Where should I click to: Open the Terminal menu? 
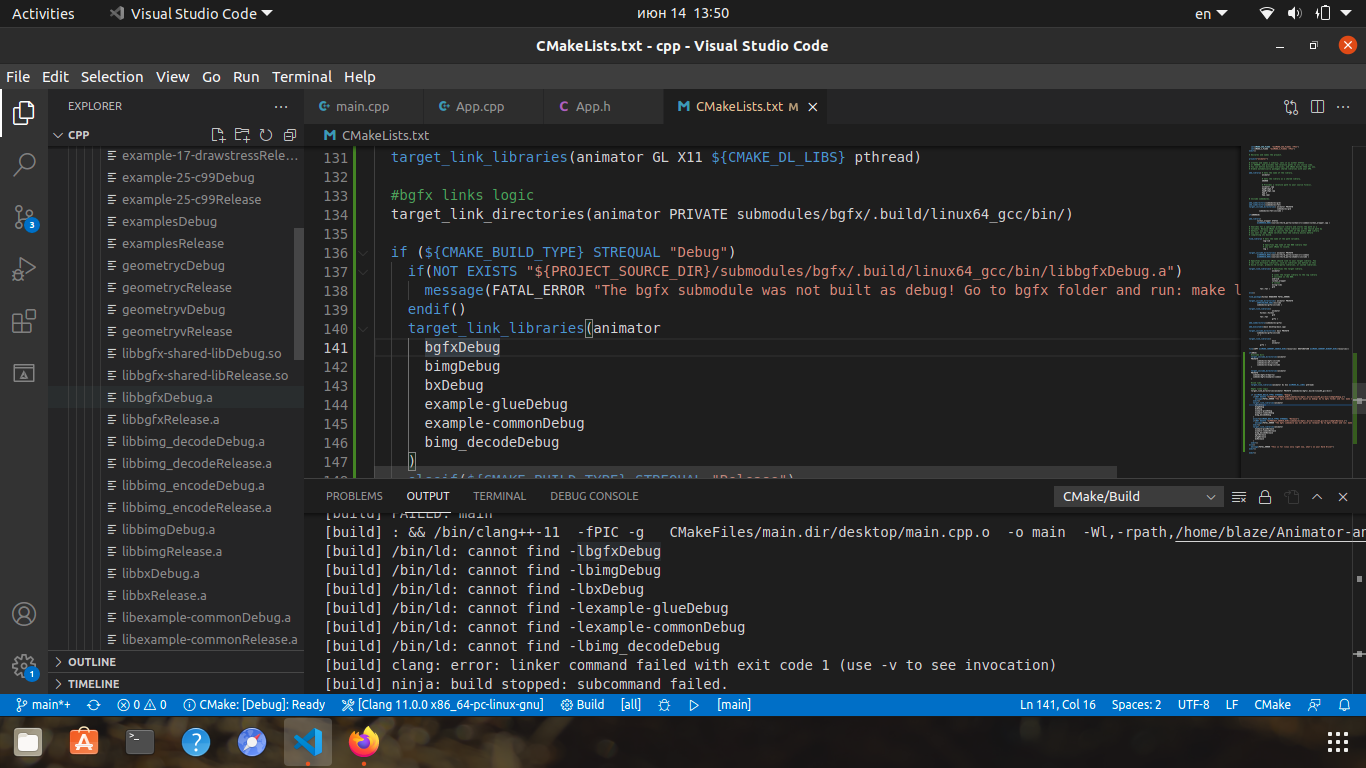click(x=302, y=76)
